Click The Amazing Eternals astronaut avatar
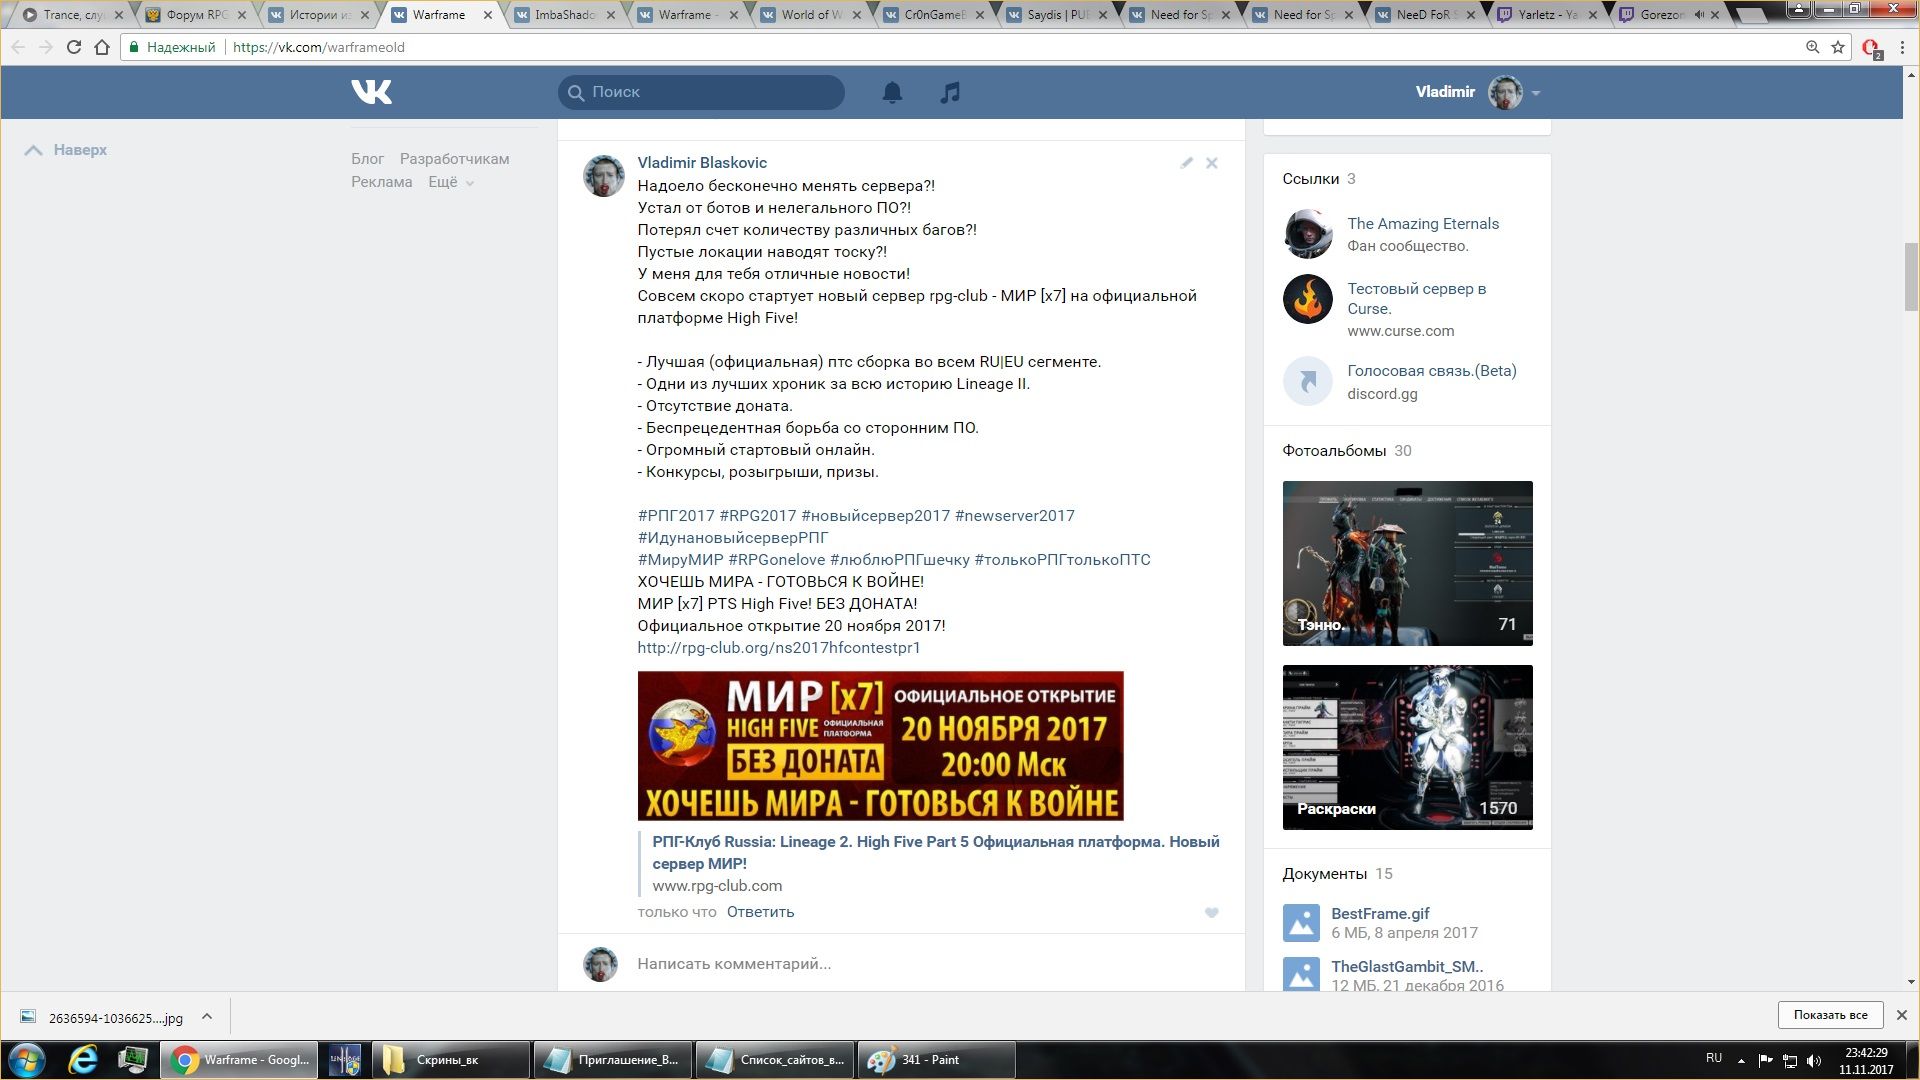The width and height of the screenshot is (1920, 1080). [1308, 234]
